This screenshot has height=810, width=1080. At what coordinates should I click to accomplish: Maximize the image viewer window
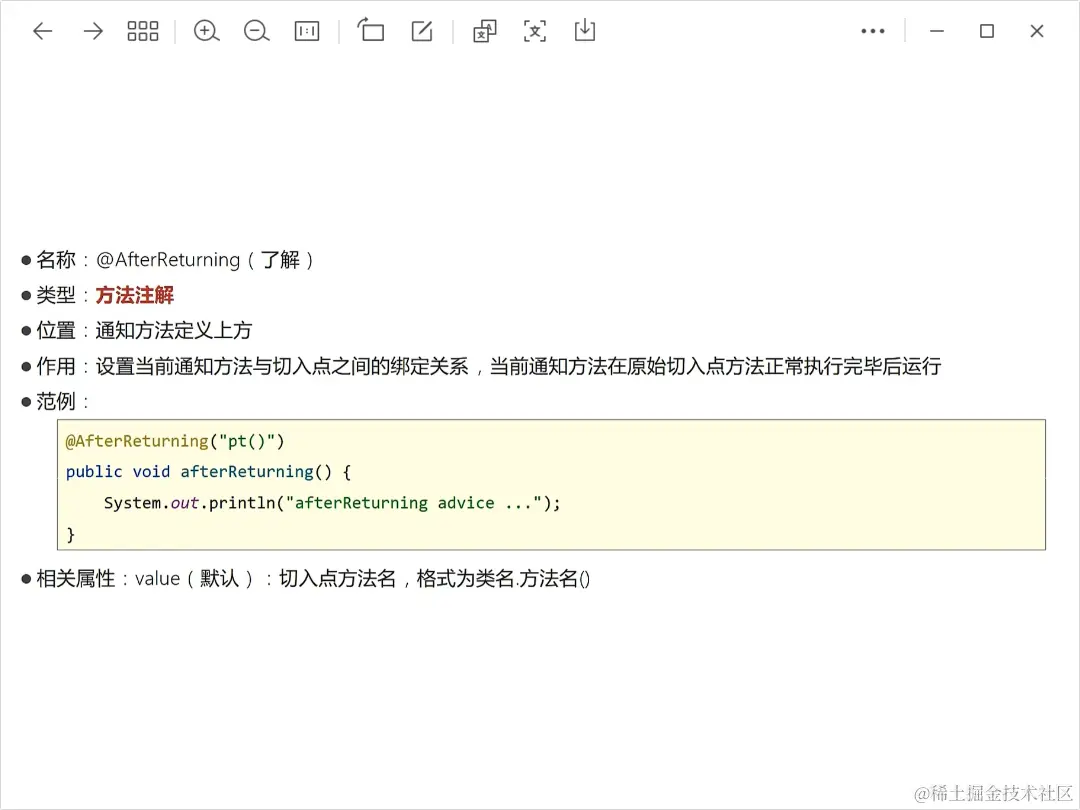click(x=987, y=31)
